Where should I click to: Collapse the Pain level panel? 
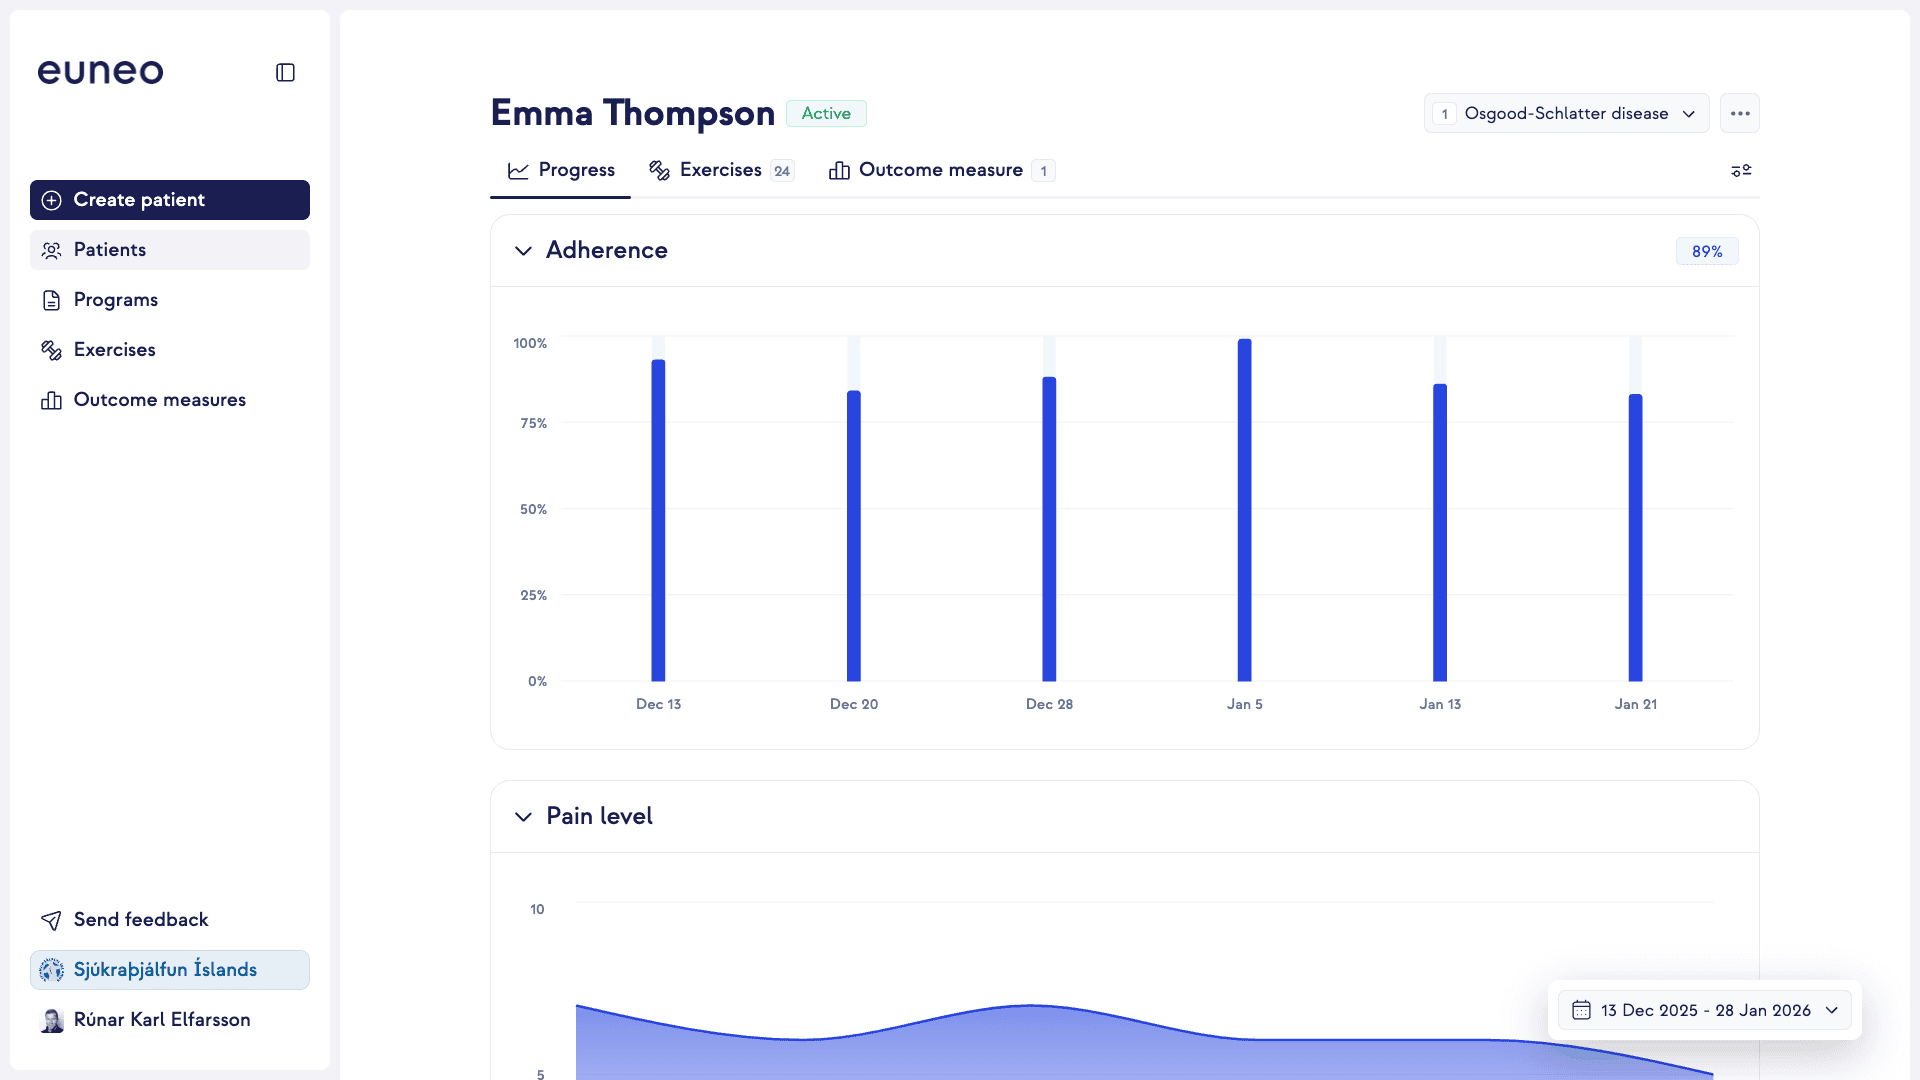coord(523,817)
